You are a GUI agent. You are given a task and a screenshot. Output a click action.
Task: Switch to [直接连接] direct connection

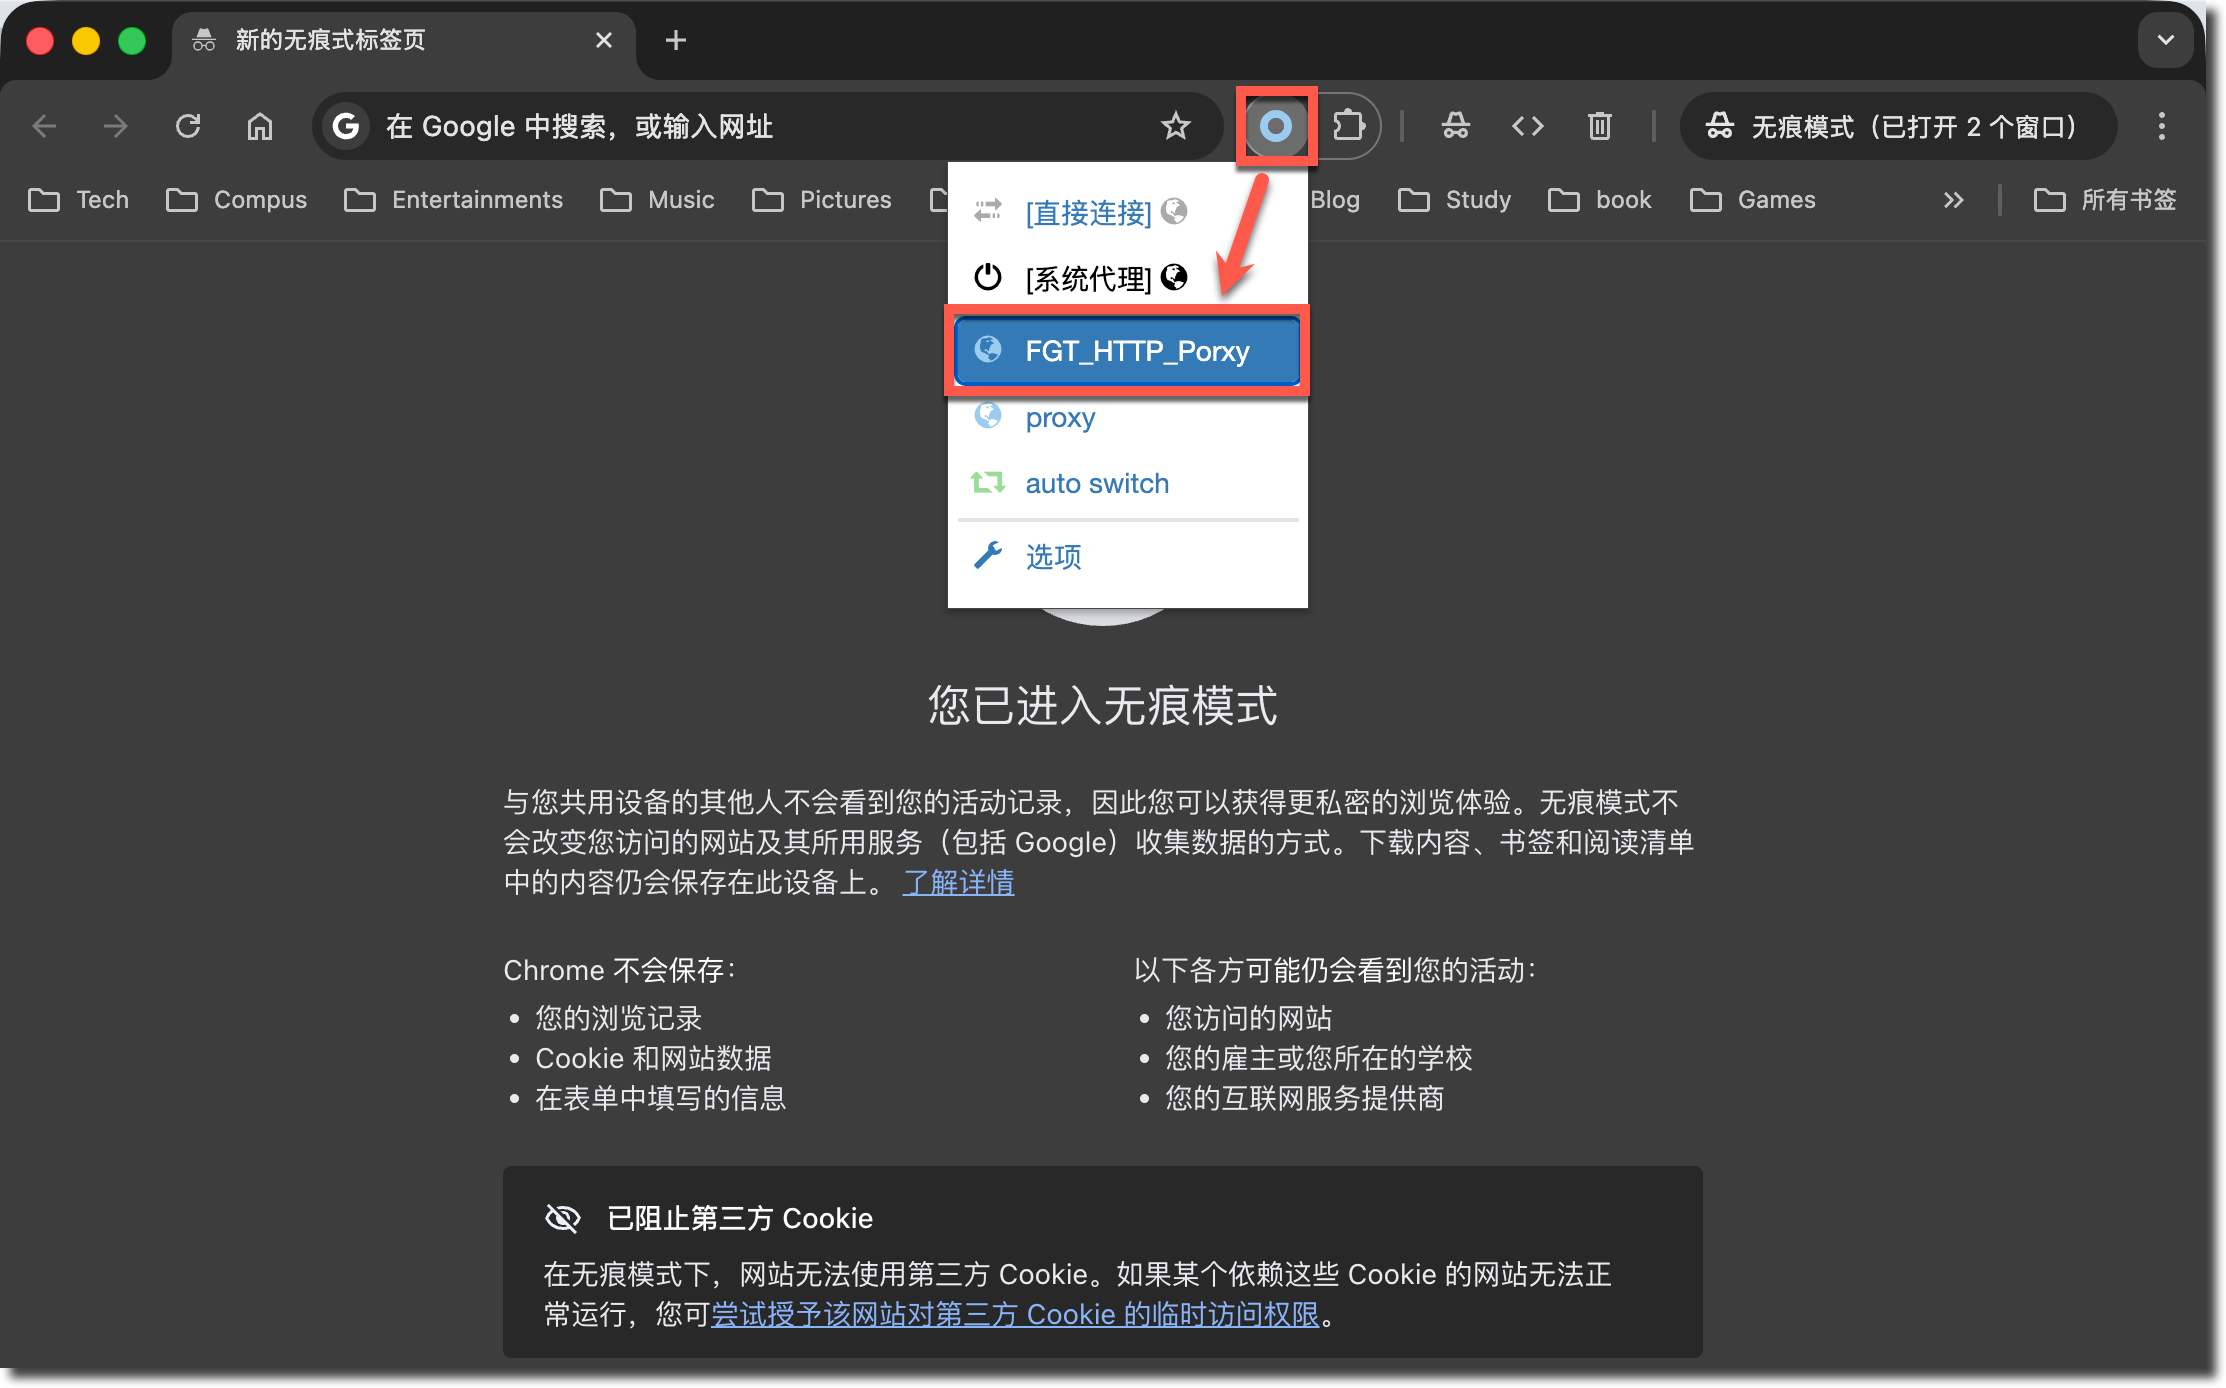point(1088,212)
